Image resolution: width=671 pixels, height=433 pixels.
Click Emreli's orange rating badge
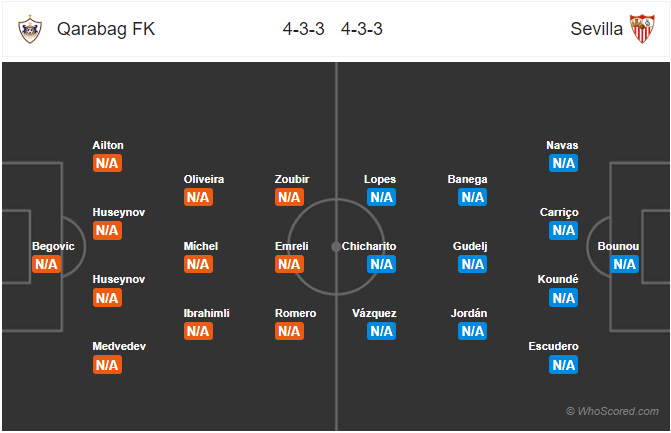[289, 264]
